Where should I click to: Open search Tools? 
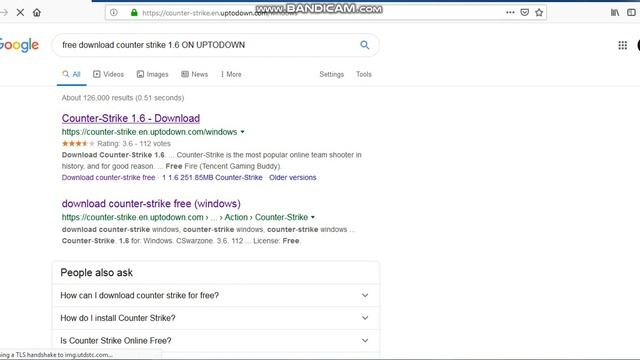pyautogui.click(x=364, y=74)
